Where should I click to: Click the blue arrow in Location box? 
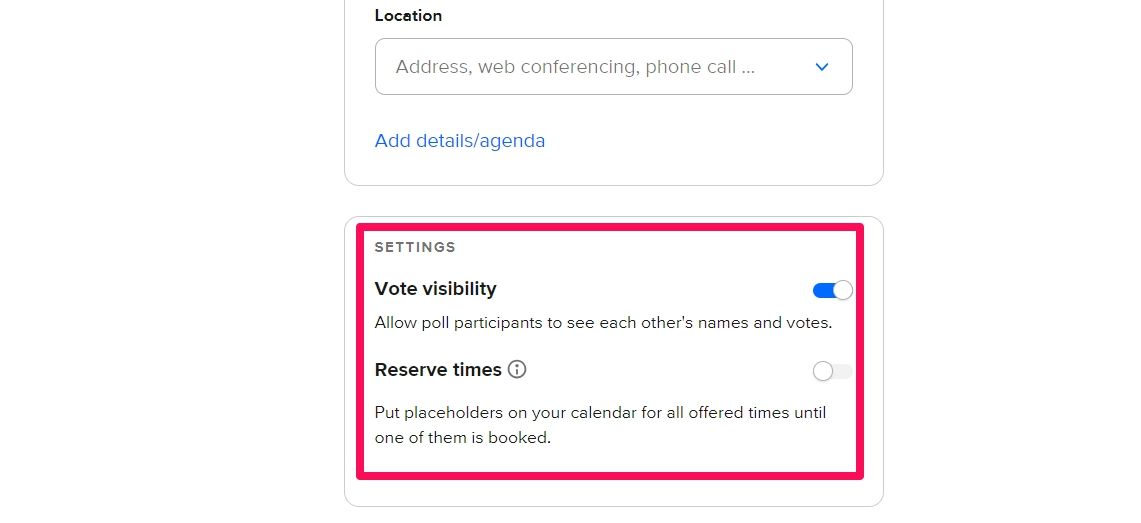(x=822, y=67)
